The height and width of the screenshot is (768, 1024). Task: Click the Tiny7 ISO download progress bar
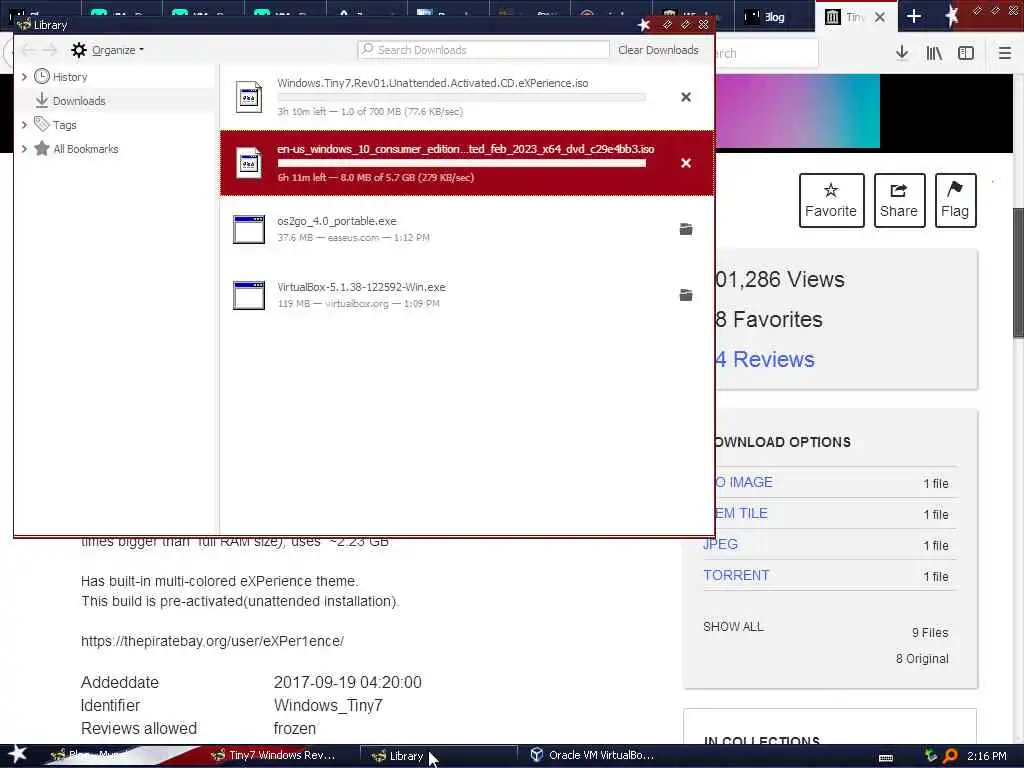pyautogui.click(x=462, y=97)
